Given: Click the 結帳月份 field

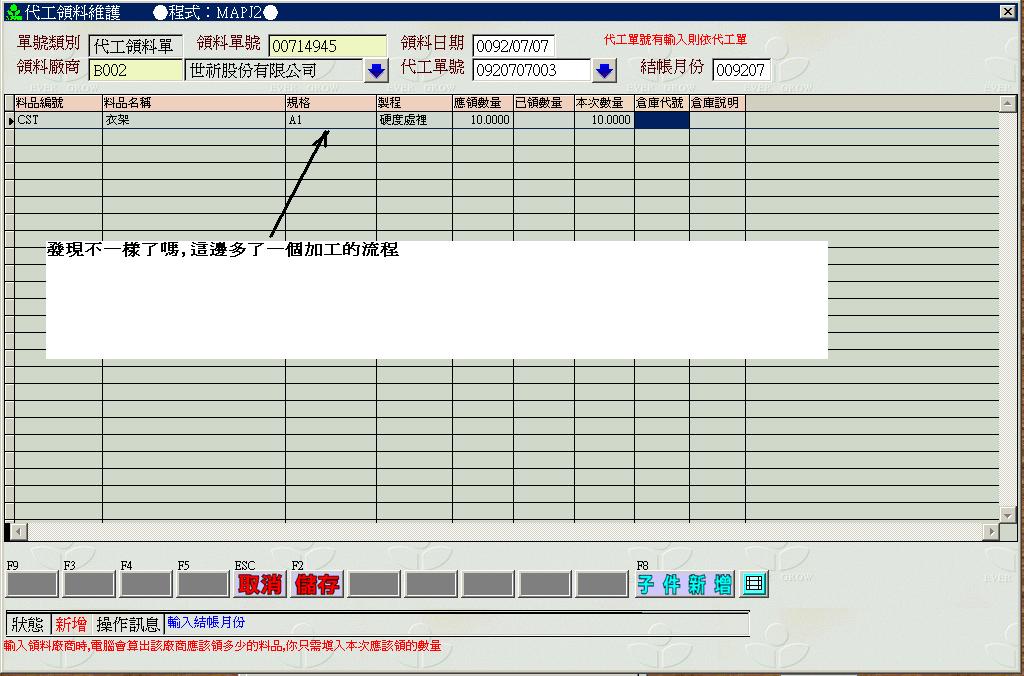Looking at the screenshot, I should [740, 71].
